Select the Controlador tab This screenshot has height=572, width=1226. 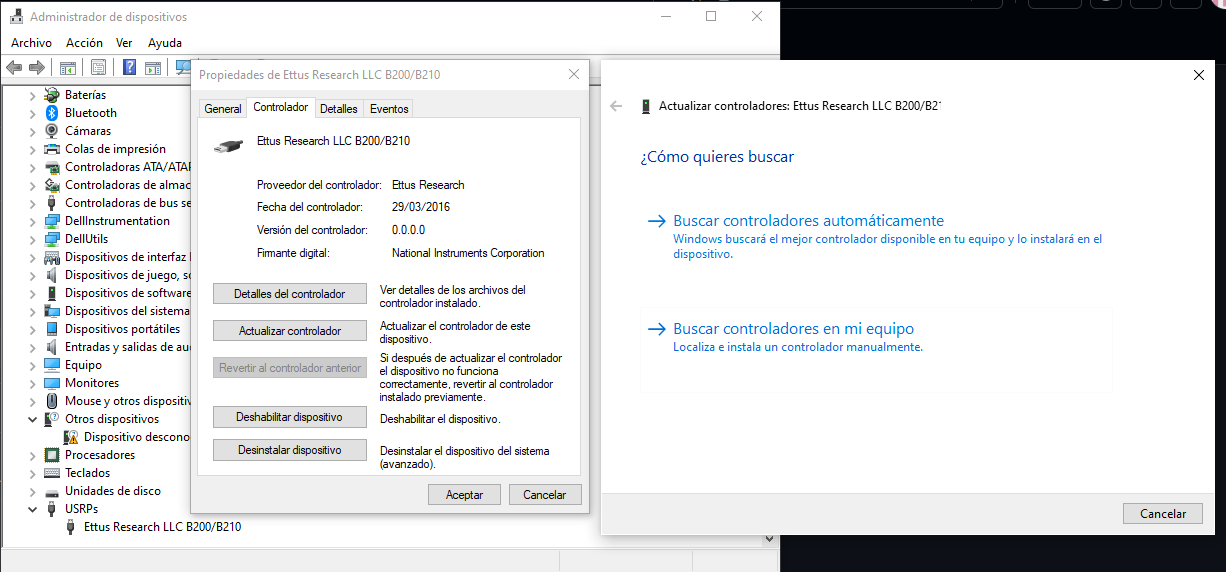click(x=281, y=107)
